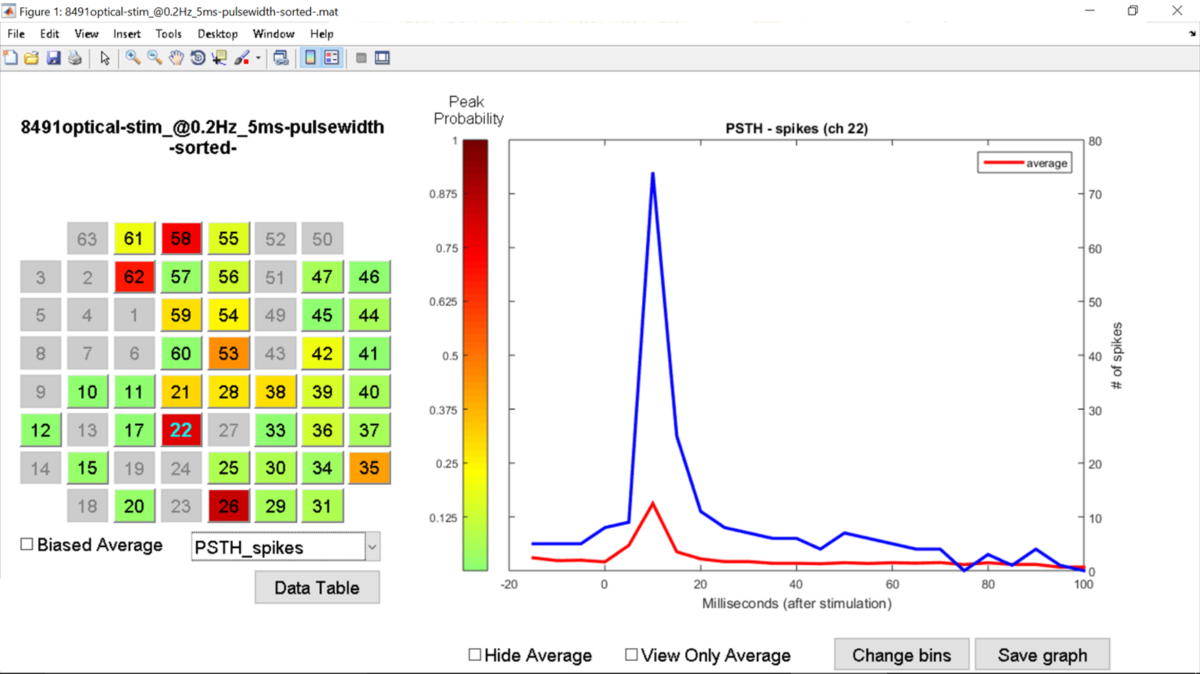Image resolution: width=1200 pixels, height=674 pixels.
Task: Click the Change bins button
Action: point(901,655)
